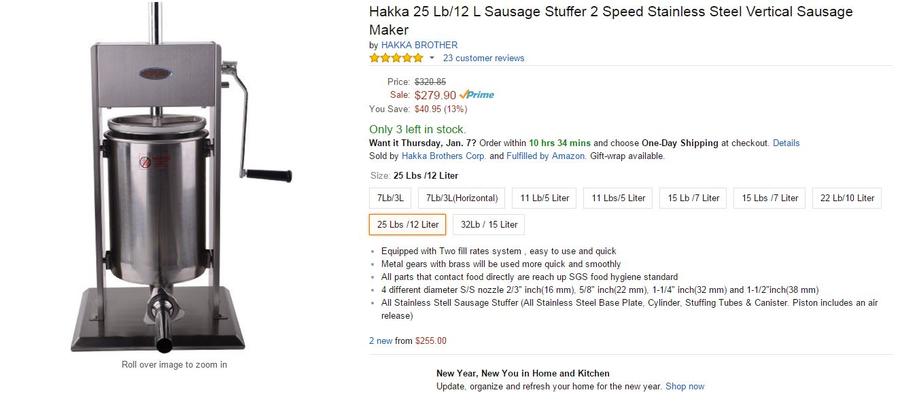Open the 23 customer reviews link

tap(483, 58)
